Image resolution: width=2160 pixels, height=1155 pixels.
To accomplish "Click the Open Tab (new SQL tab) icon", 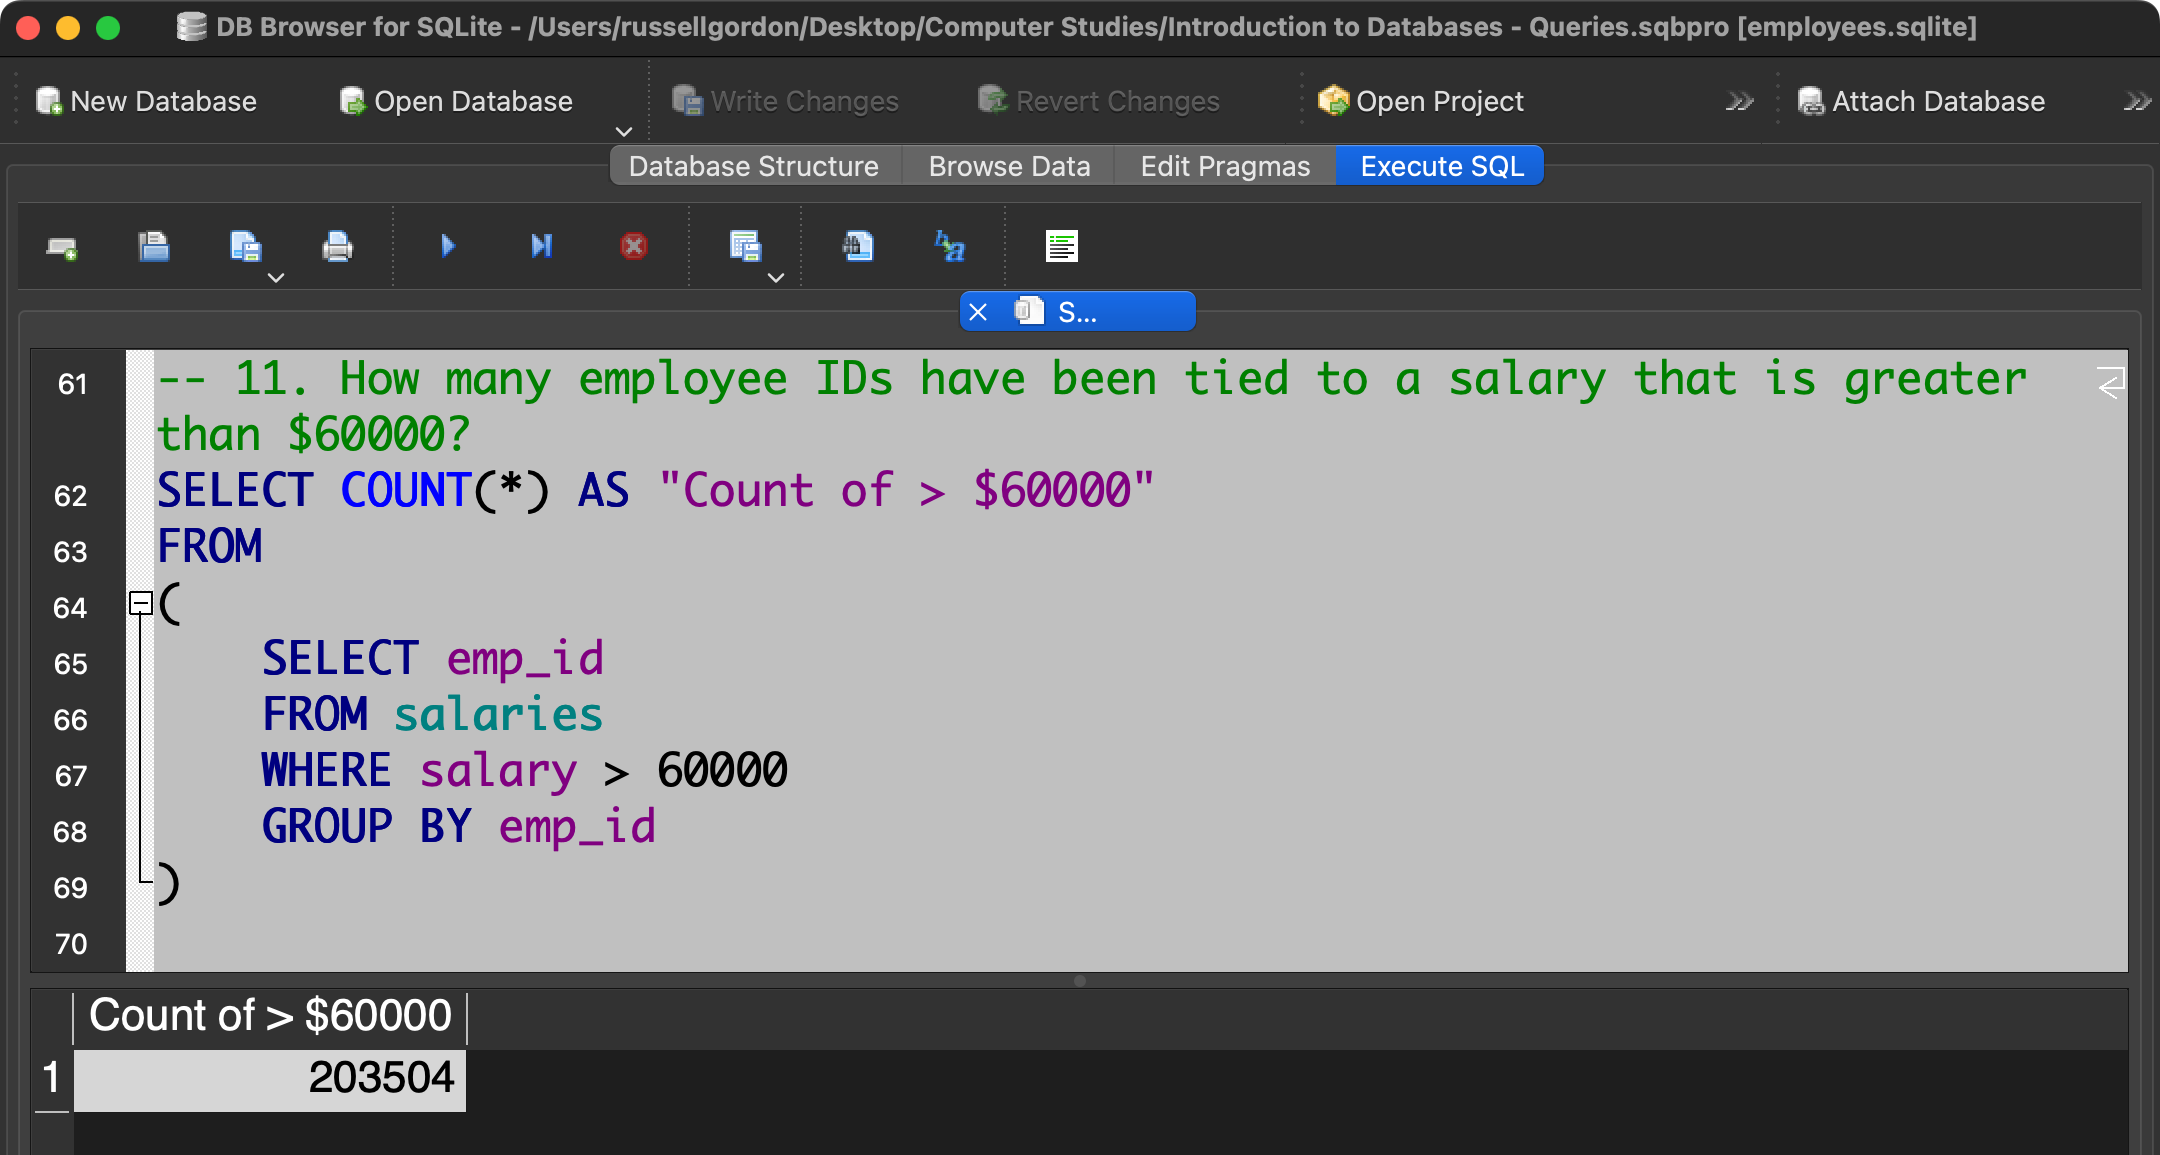I will pos(62,247).
